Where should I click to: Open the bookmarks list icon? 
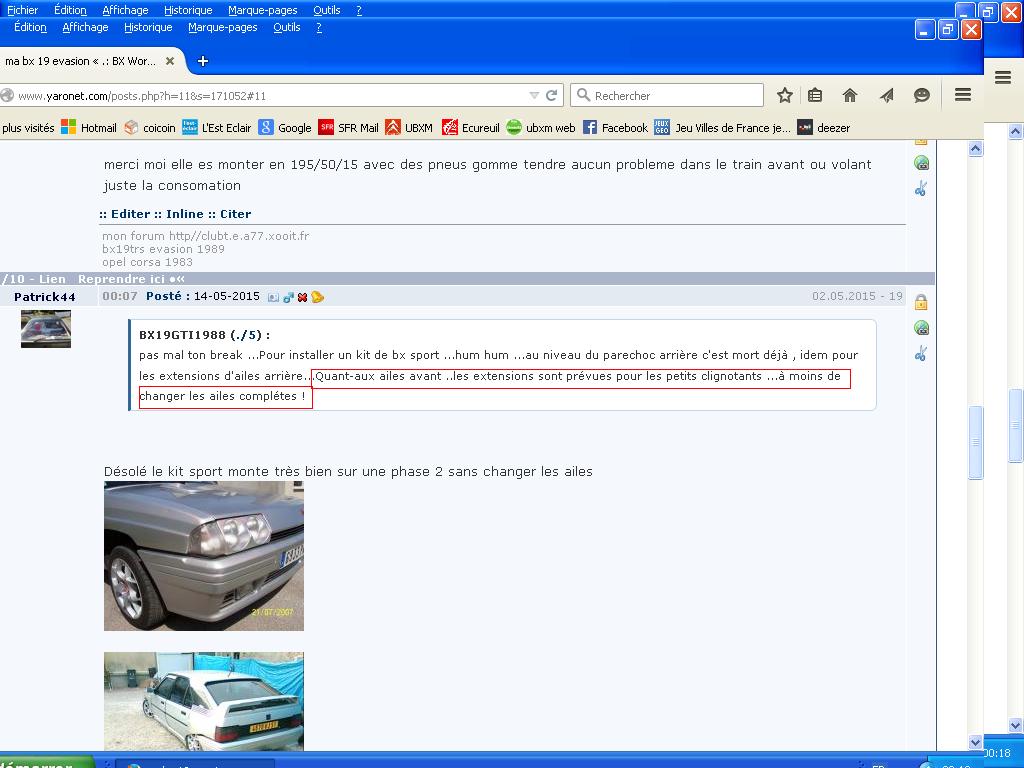(x=815, y=95)
